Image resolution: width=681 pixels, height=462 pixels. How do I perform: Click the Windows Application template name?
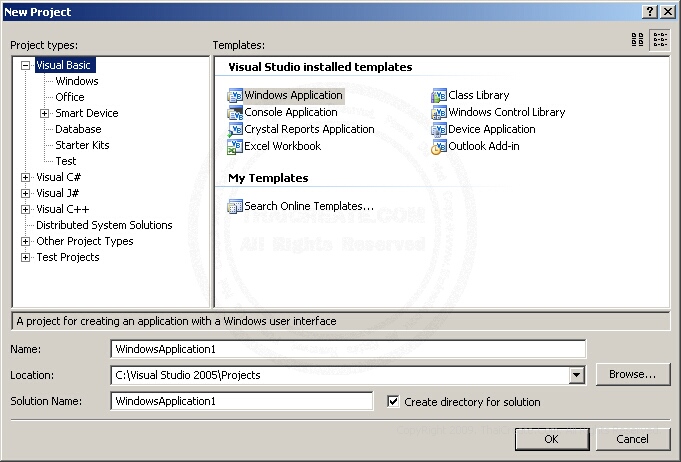click(x=294, y=95)
